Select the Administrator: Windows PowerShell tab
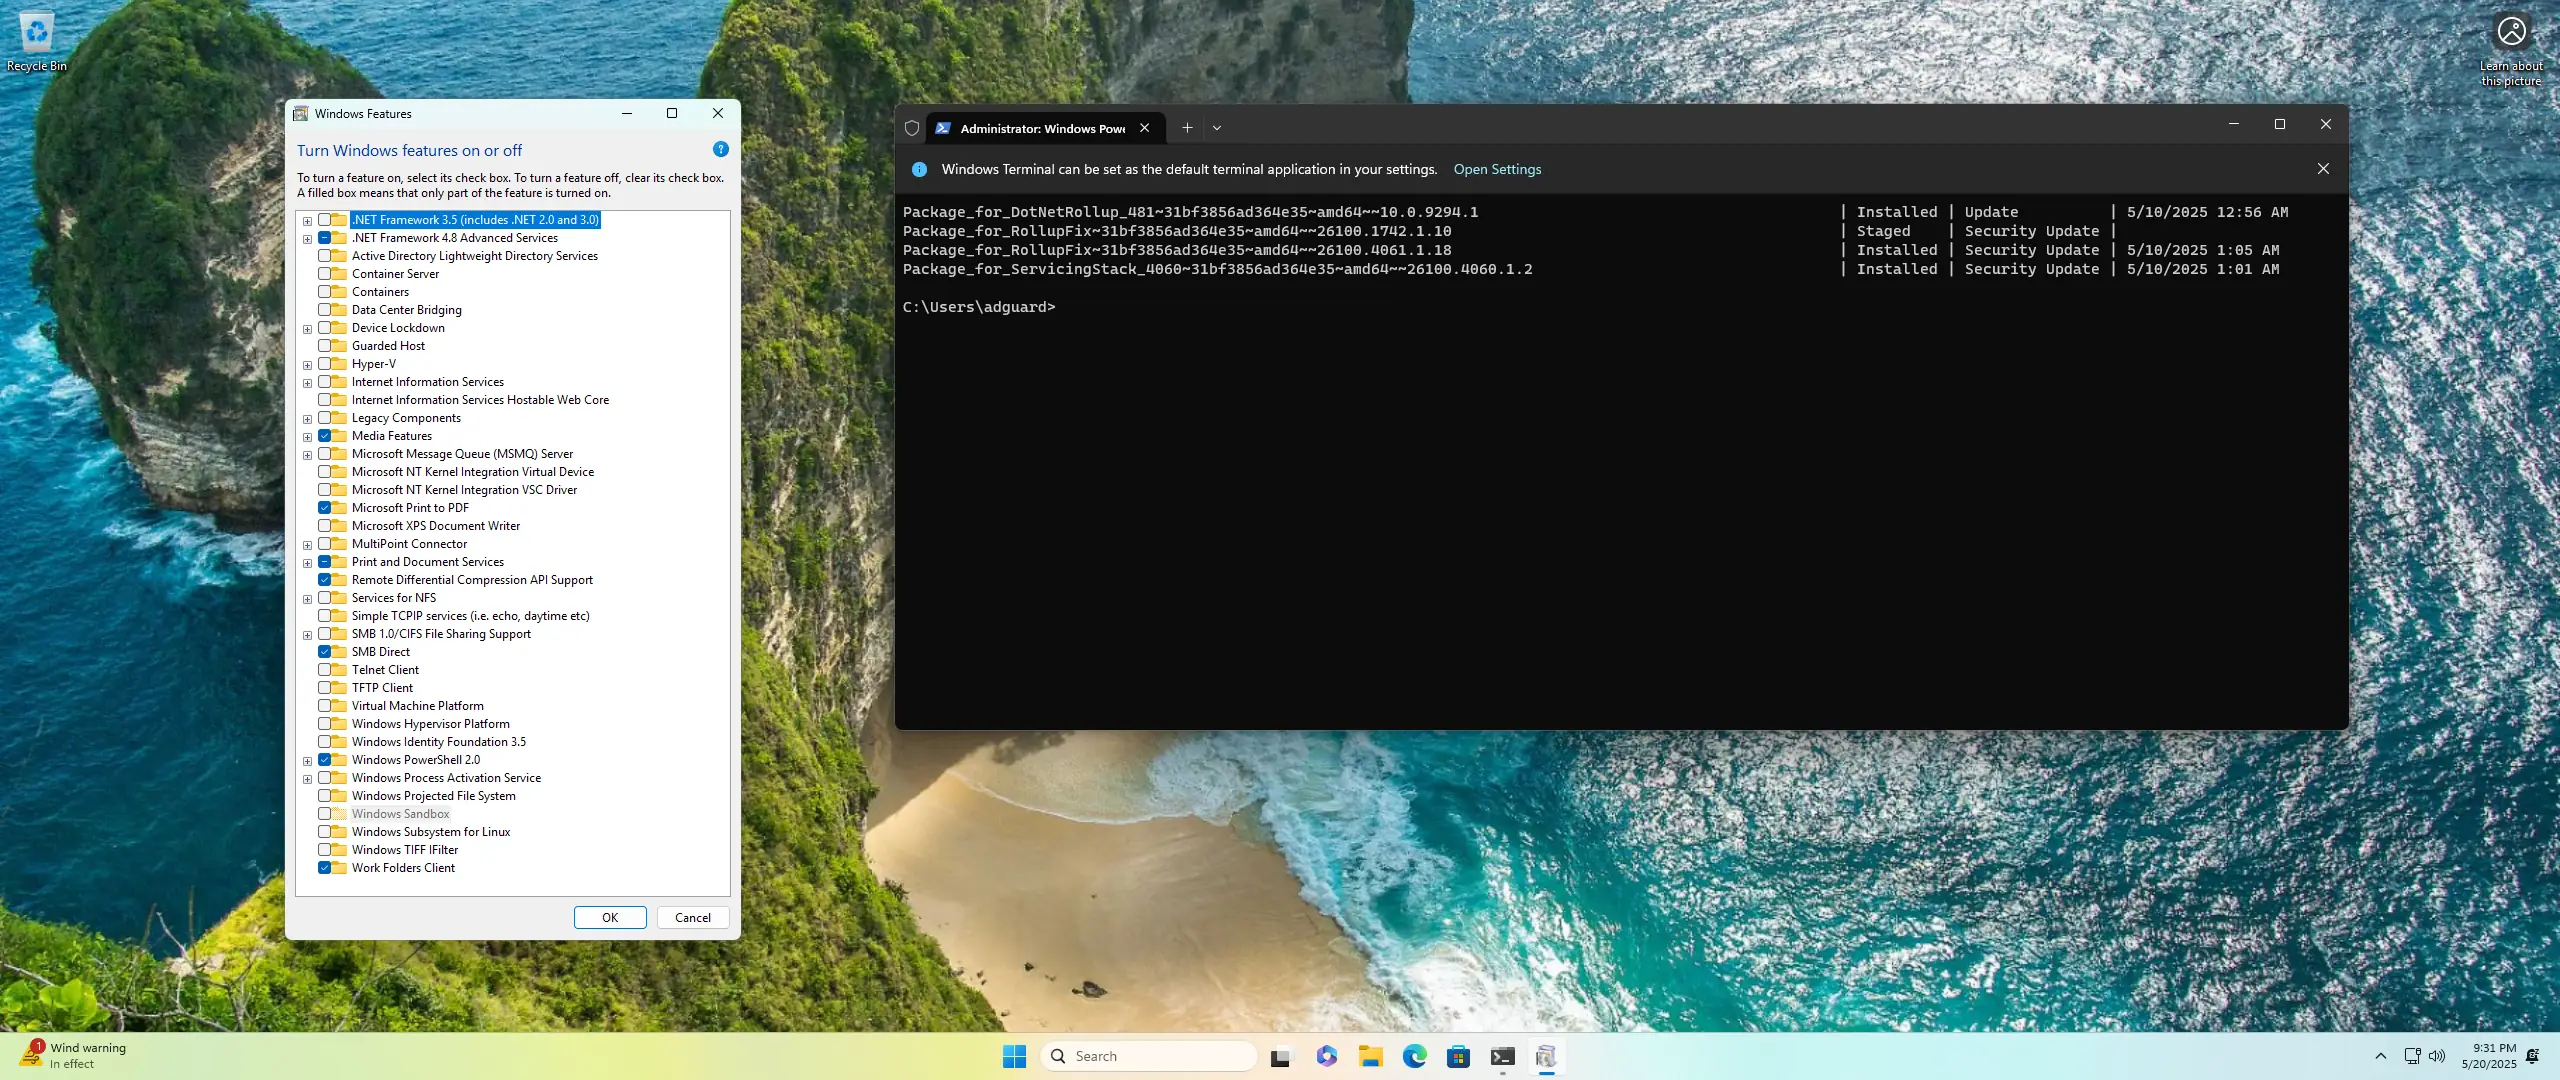The width and height of the screenshot is (2560, 1080). (1040, 128)
